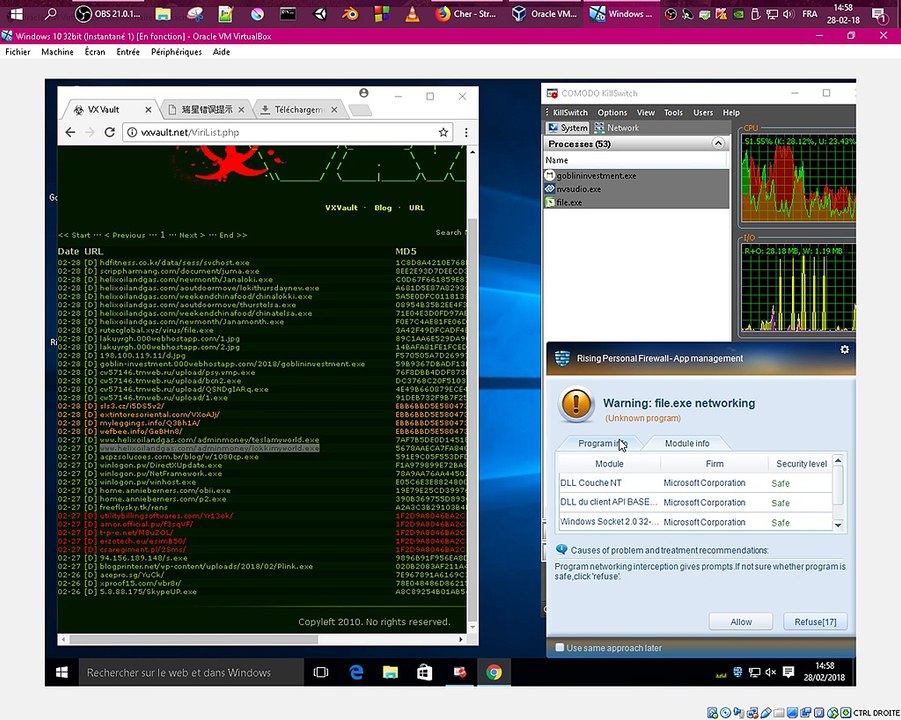Open the Oracle VM taskbar item
Screen dimensions: 901x720
(x=545, y=13)
